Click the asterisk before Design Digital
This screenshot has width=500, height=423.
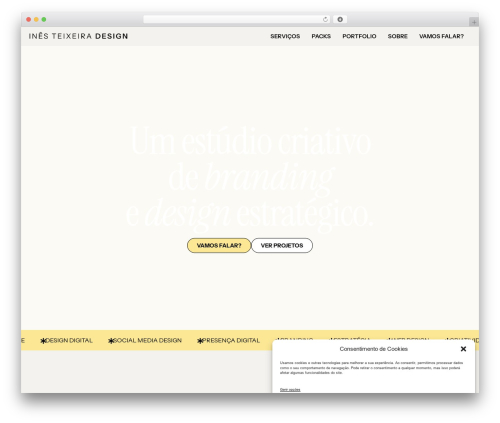pyautogui.click(x=43, y=341)
